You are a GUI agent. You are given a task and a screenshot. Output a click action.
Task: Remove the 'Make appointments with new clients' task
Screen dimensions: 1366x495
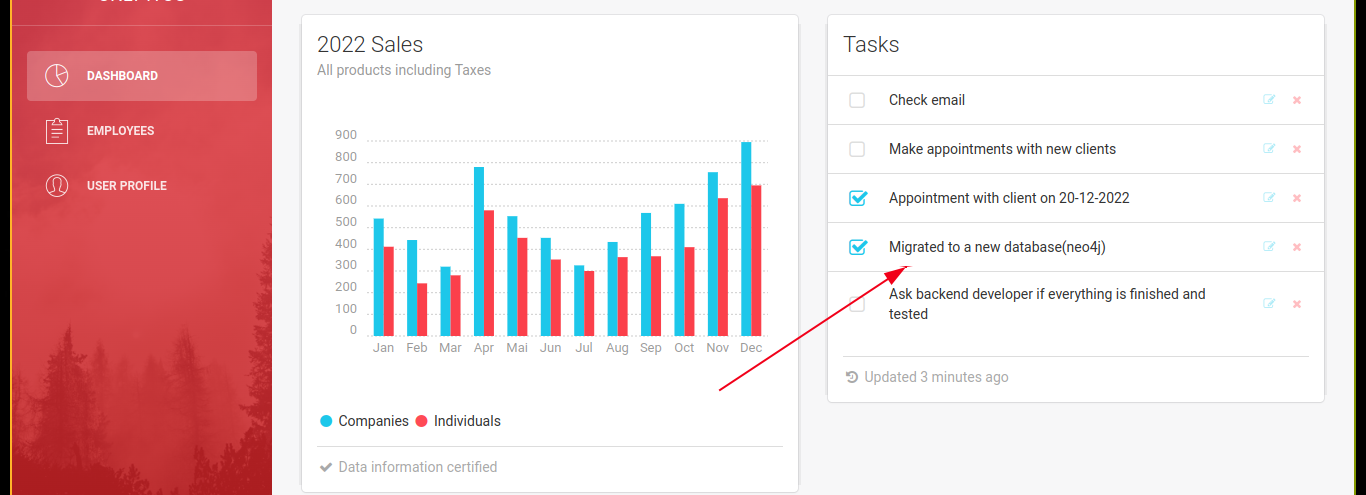coord(1297,149)
